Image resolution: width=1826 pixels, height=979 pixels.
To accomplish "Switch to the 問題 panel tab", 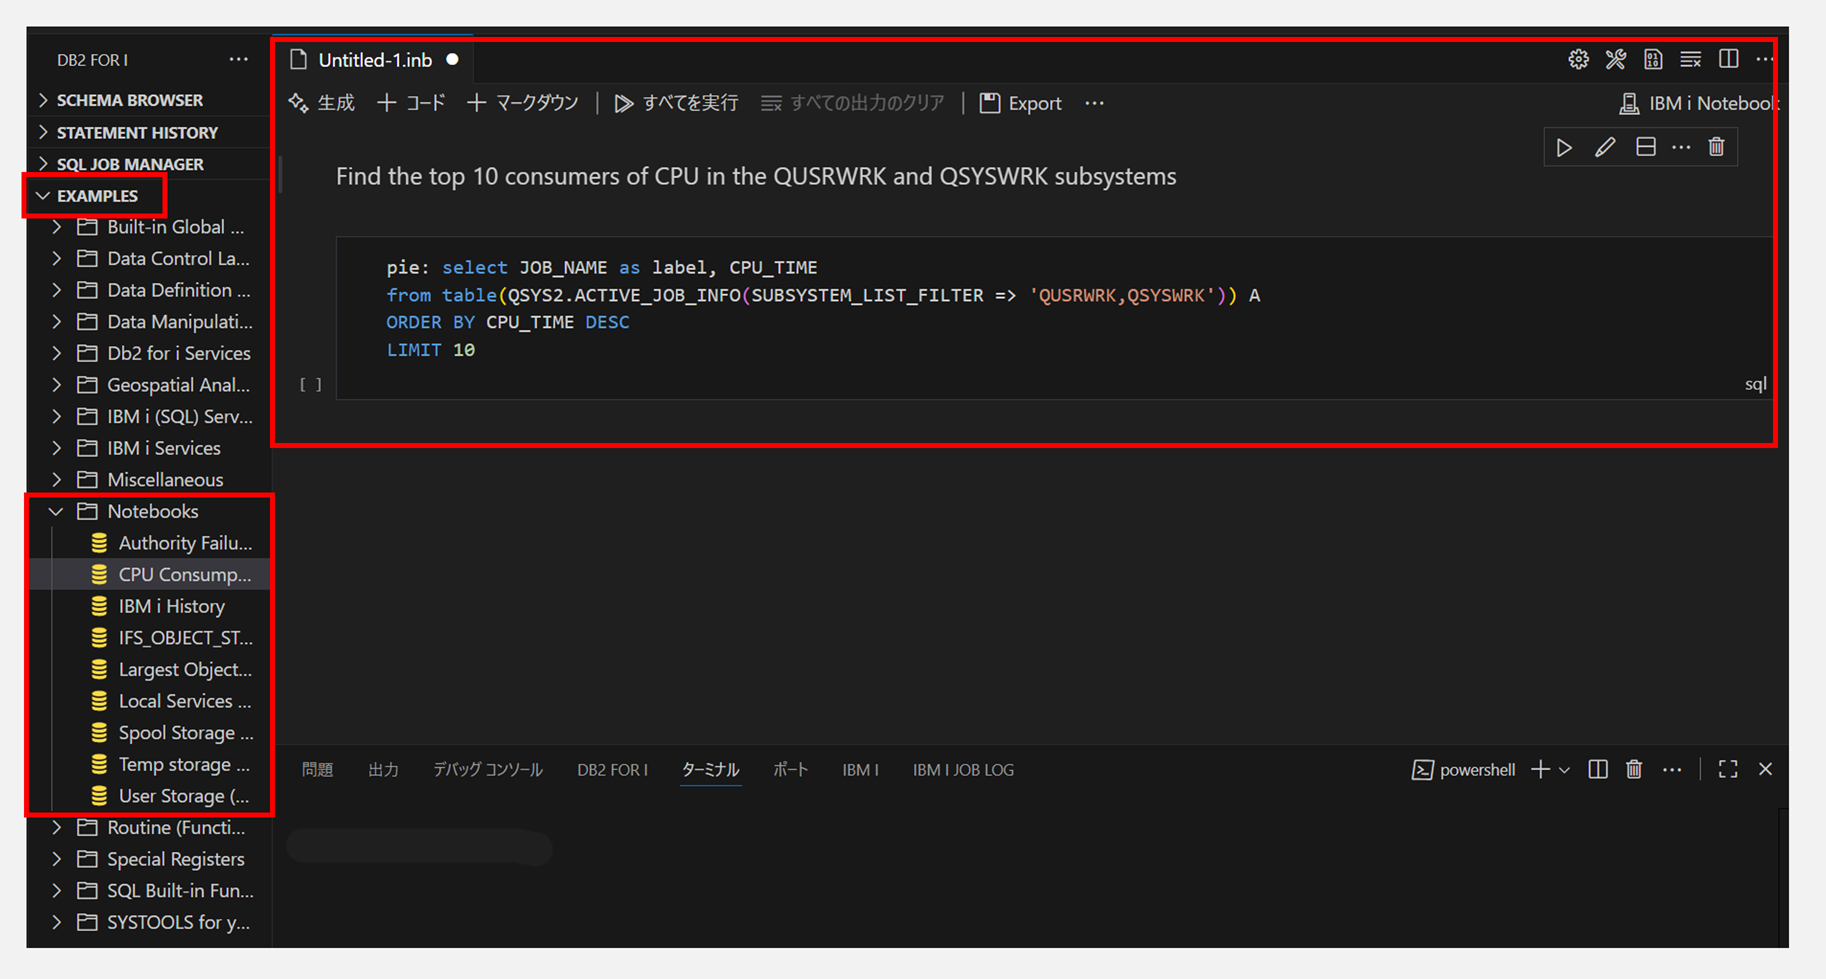I will [317, 770].
